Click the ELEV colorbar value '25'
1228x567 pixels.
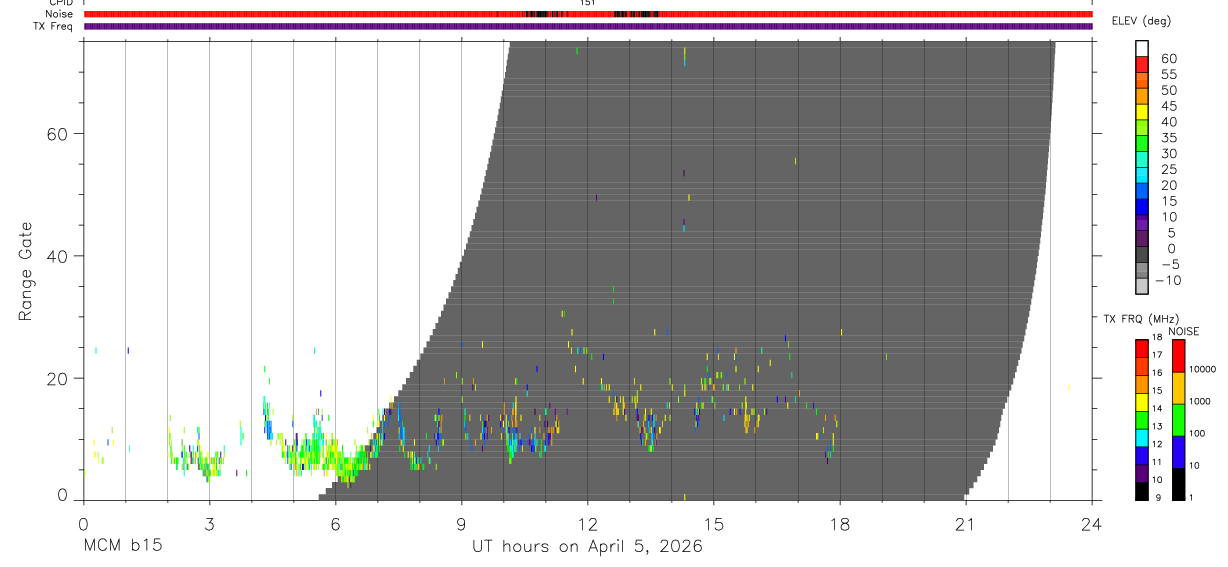(1168, 169)
